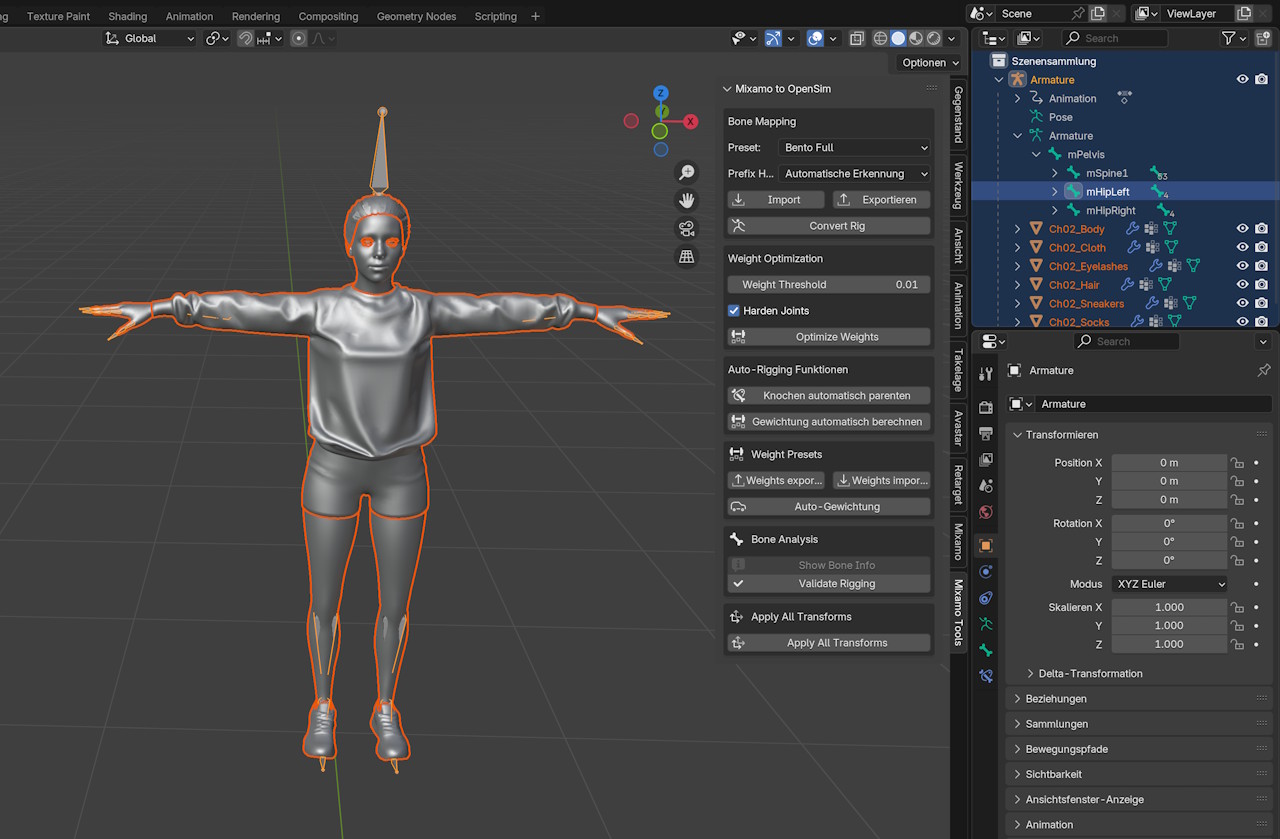
Task: Toggle Armature visibility eye in outliner
Action: (x=1242, y=80)
